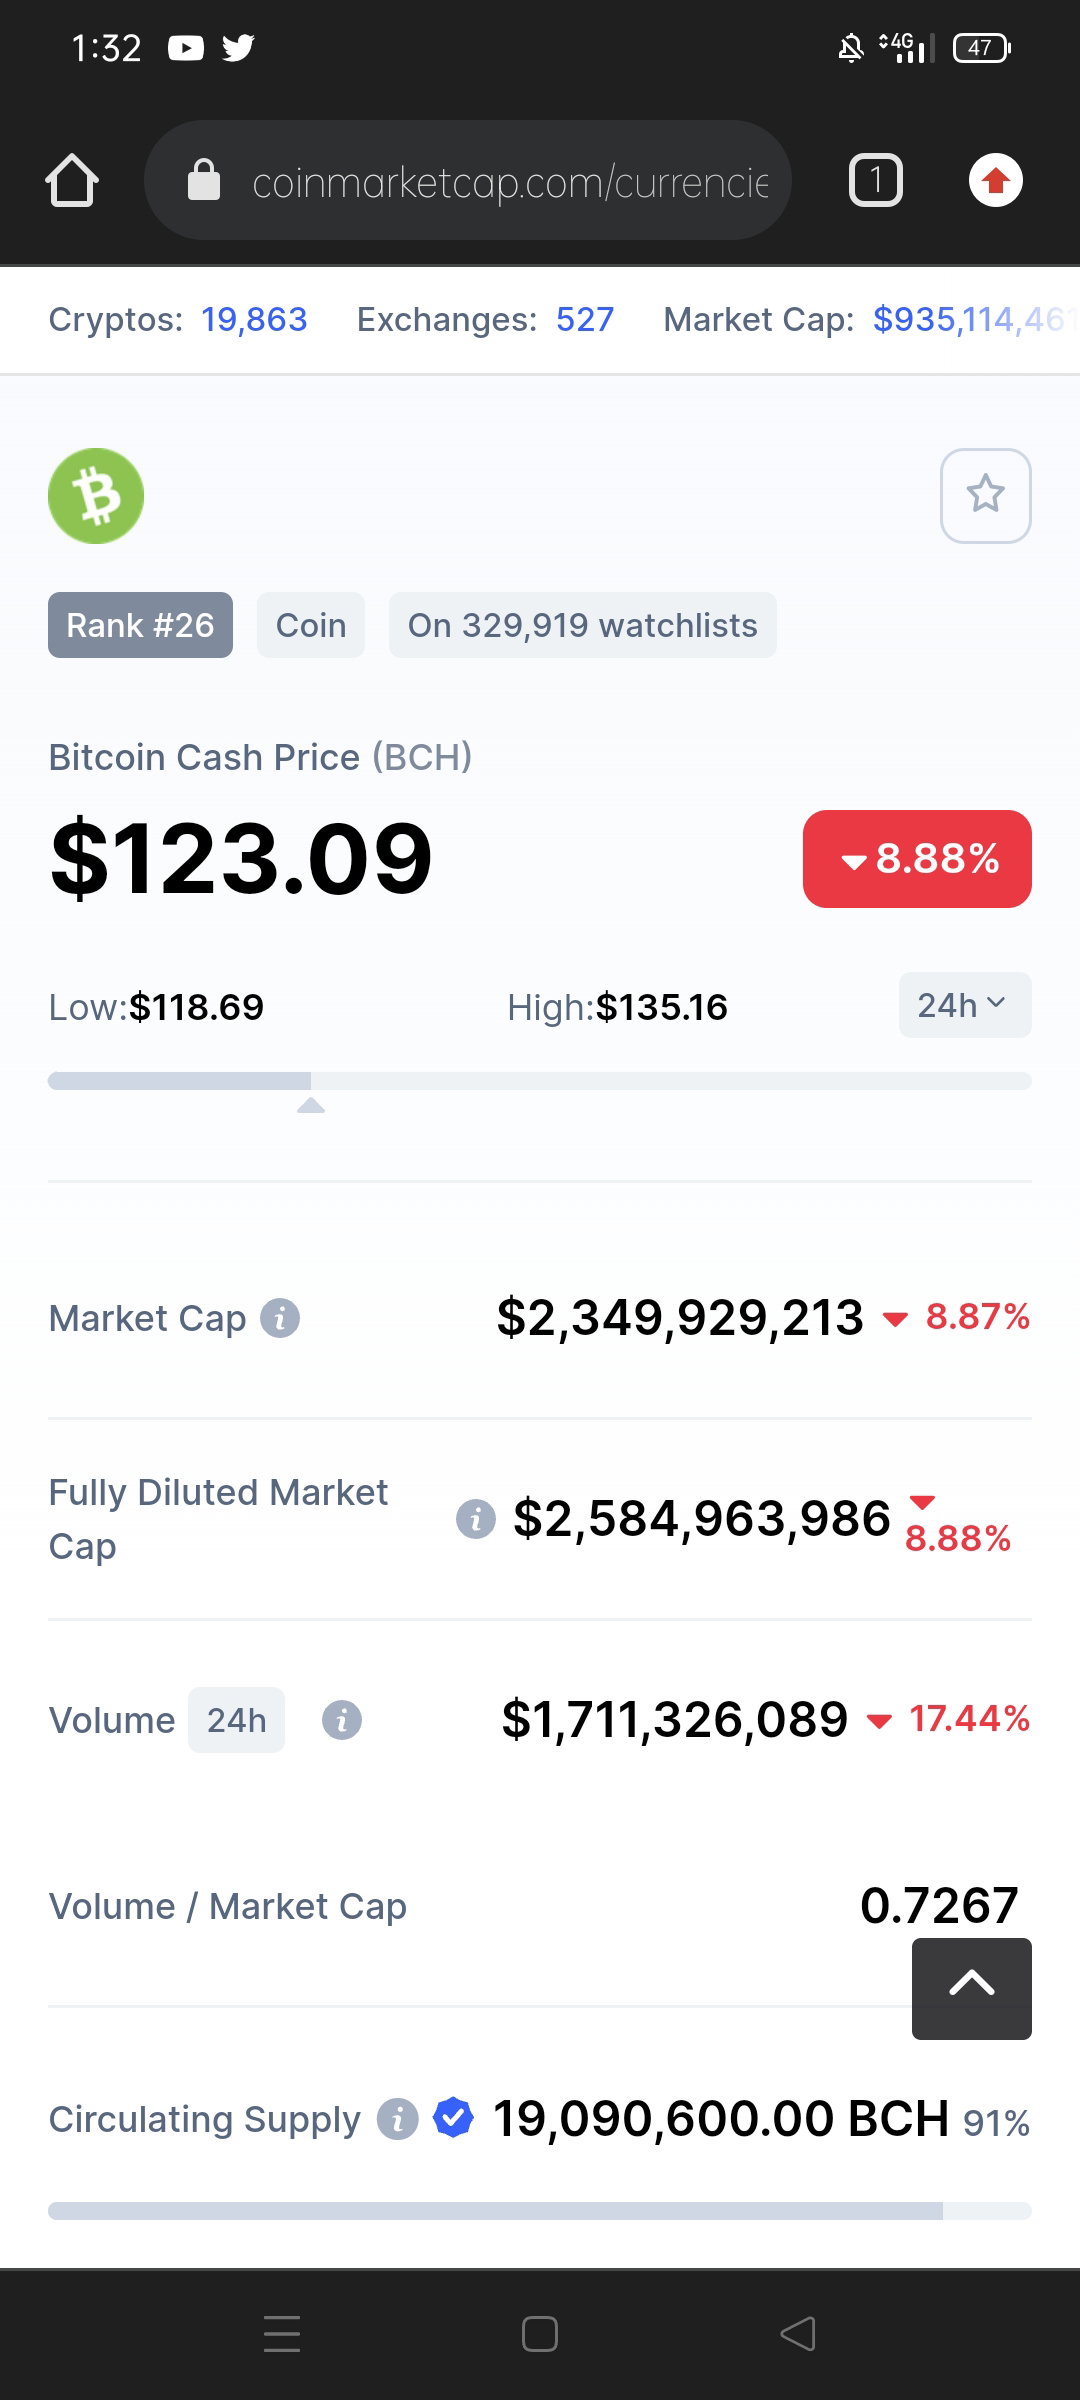Tap the coinmarketcap.com address bar
Image resolution: width=1080 pixels, height=2400 pixels.
468,181
